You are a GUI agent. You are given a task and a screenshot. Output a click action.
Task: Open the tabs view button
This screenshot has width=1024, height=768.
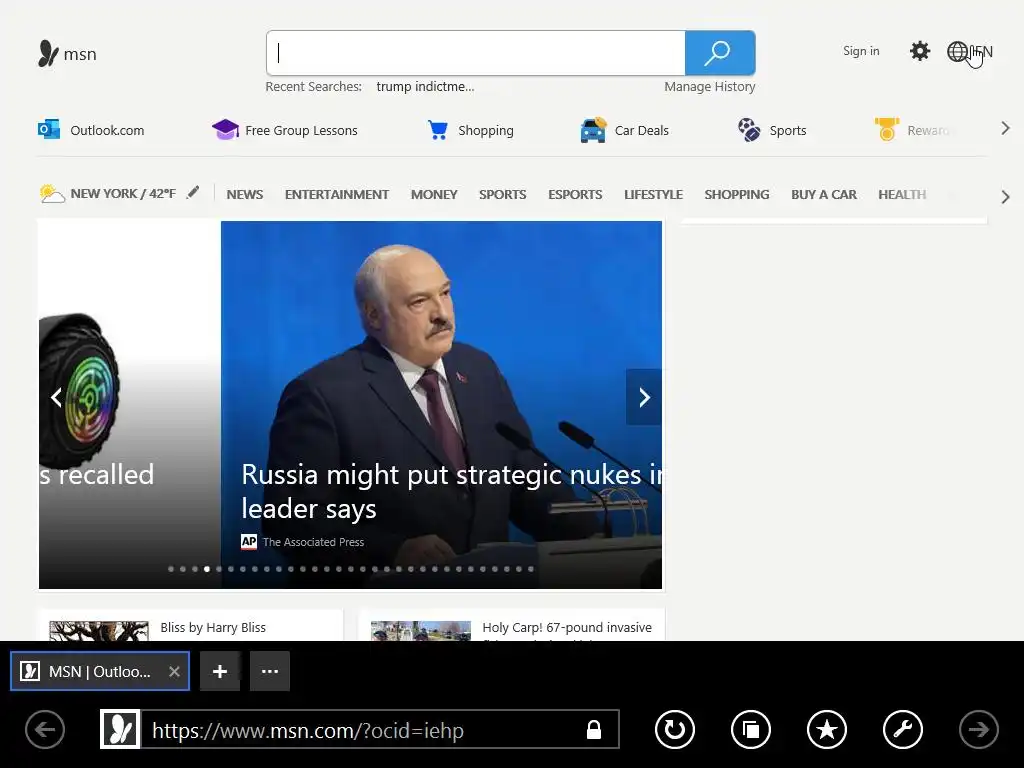[x=751, y=729]
